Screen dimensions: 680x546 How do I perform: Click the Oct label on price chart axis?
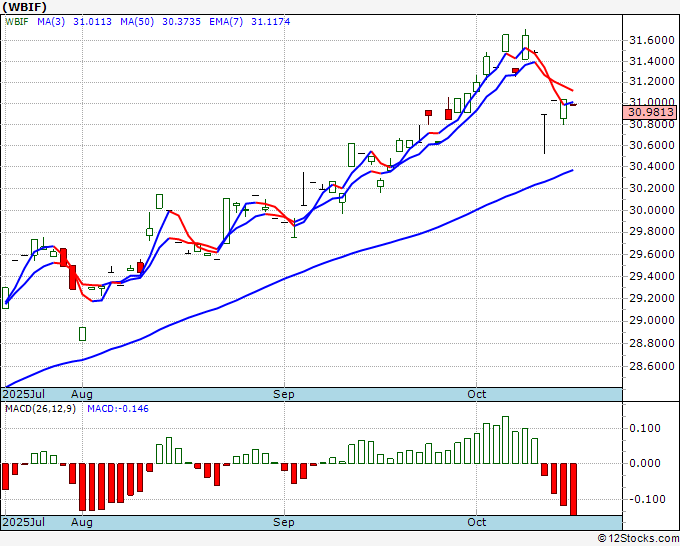click(477, 394)
